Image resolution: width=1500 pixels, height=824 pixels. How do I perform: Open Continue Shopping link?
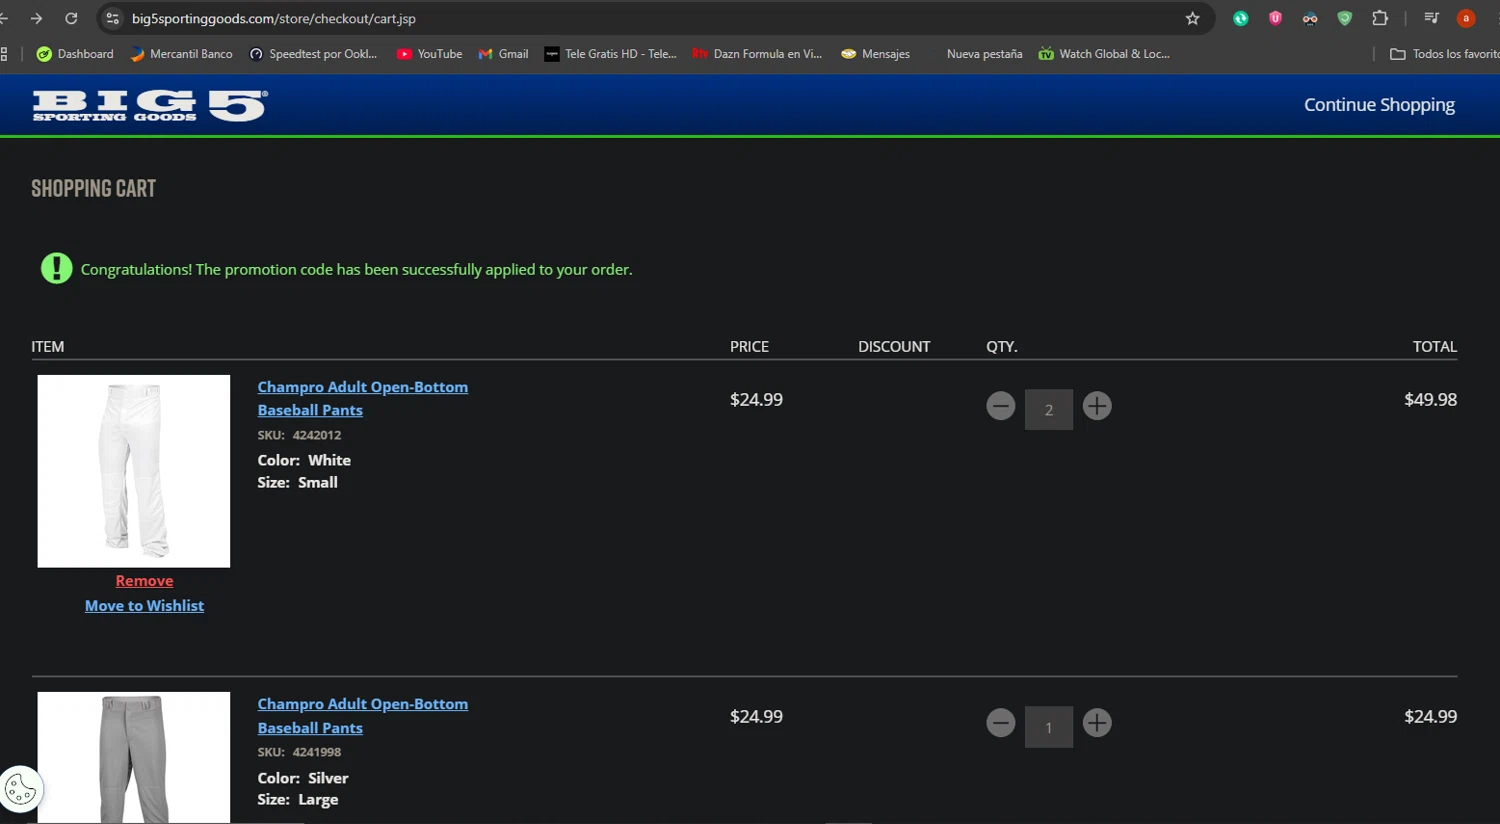tap(1379, 105)
